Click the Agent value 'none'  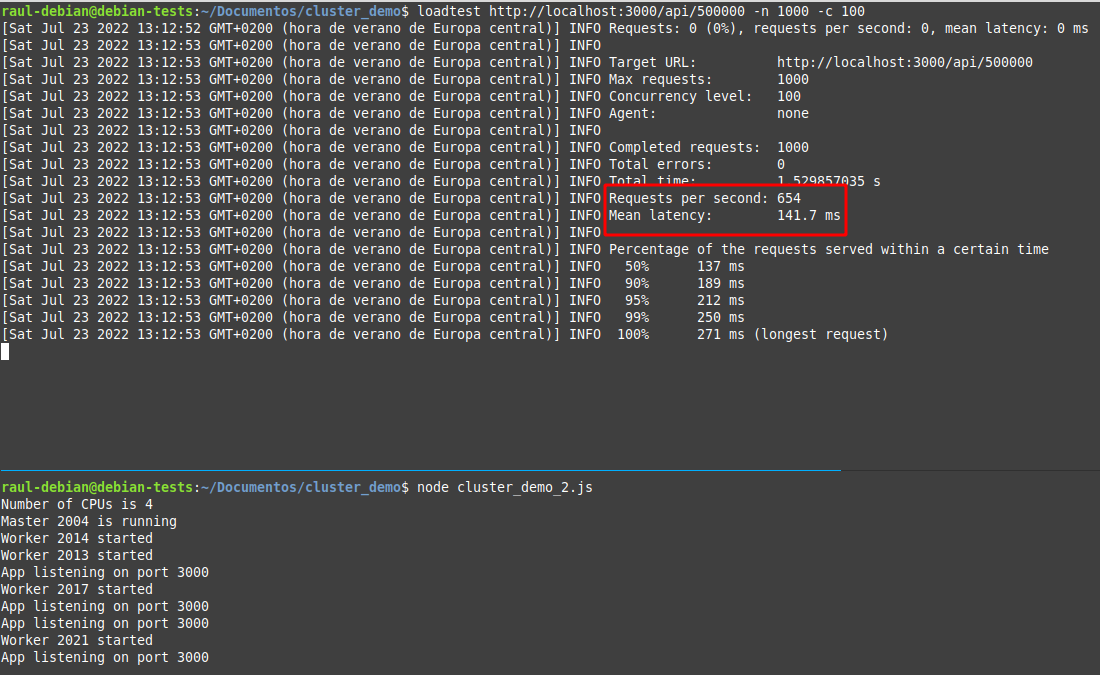coord(792,113)
